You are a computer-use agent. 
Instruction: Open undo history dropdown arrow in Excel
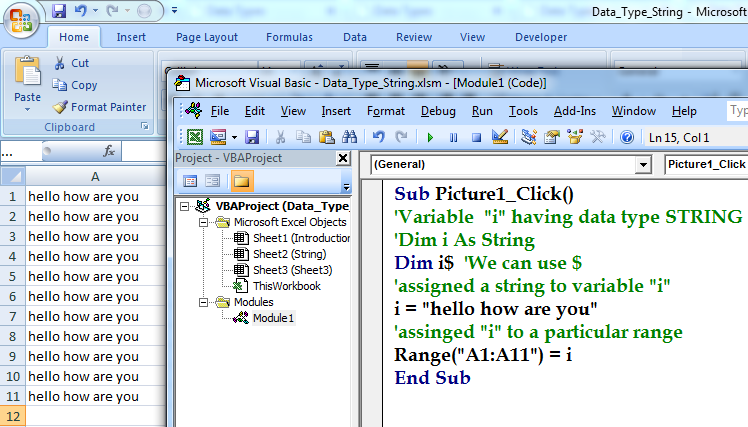tap(96, 10)
